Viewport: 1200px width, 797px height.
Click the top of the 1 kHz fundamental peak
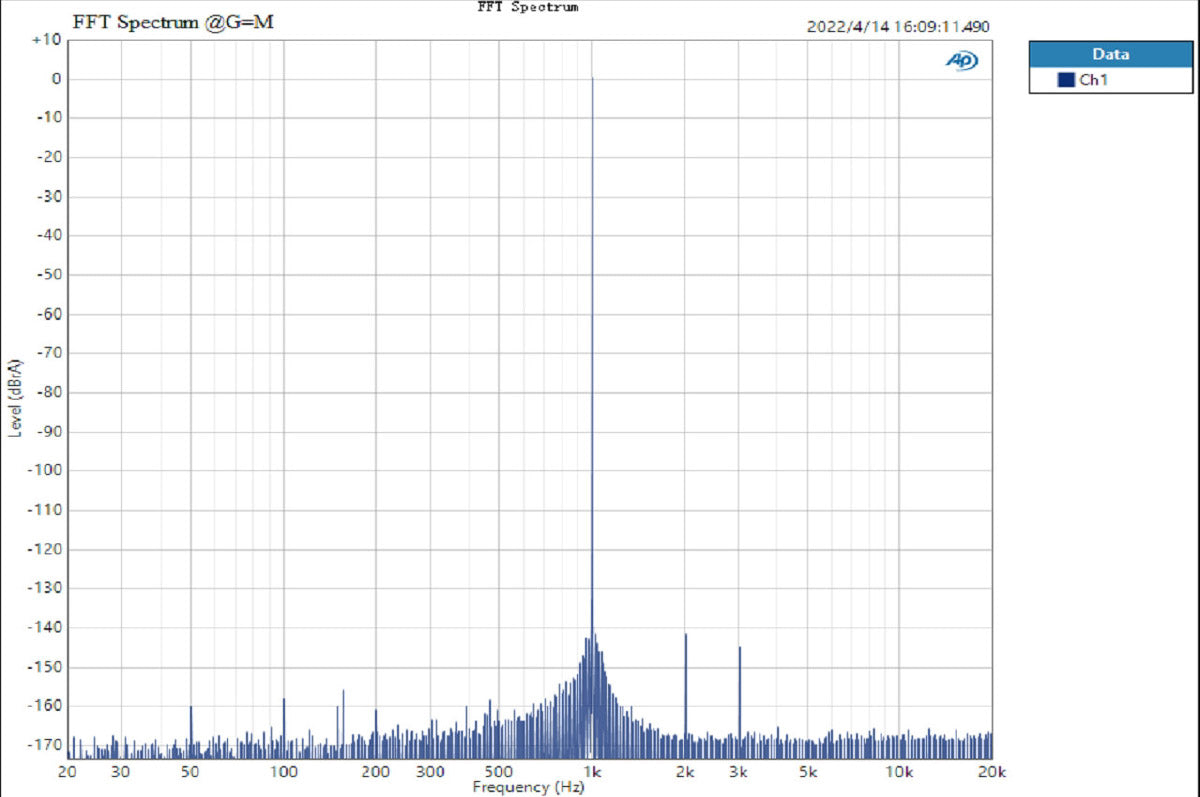[x=592, y=78]
